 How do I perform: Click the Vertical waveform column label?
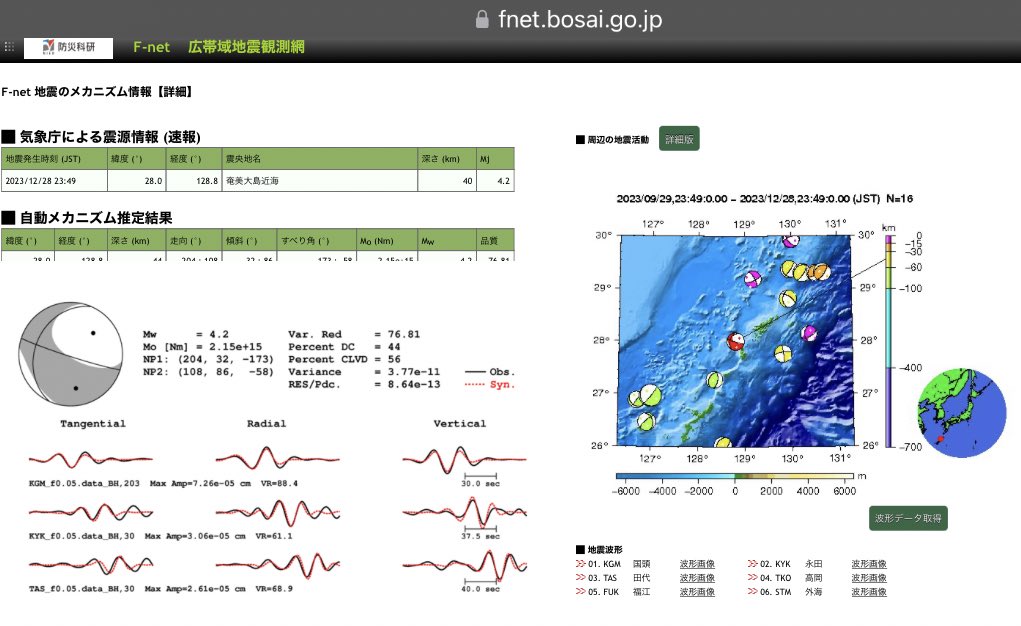pyautogui.click(x=460, y=423)
